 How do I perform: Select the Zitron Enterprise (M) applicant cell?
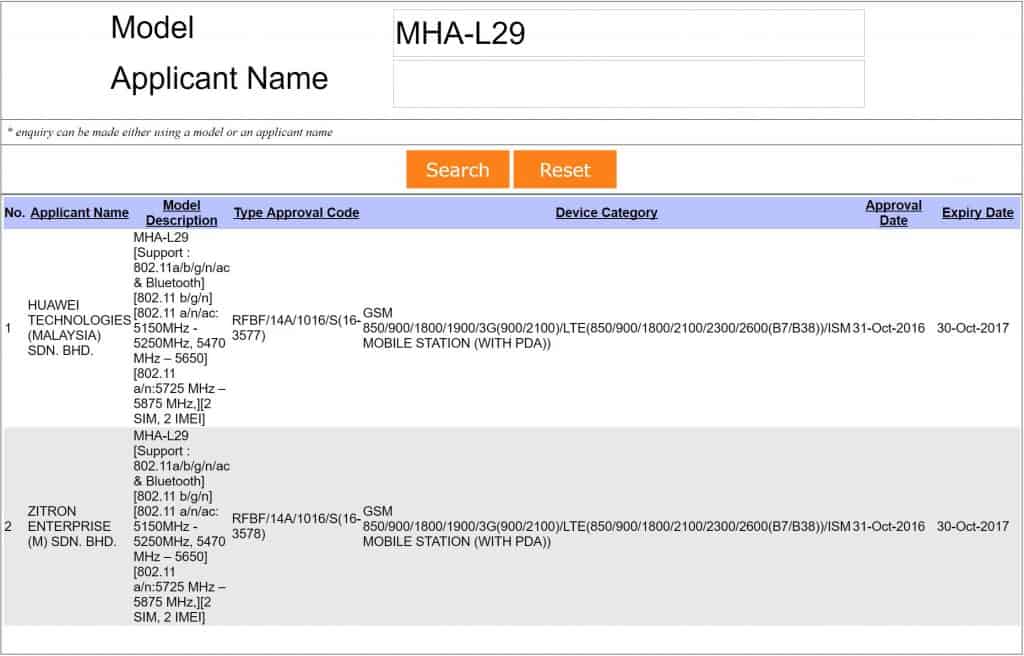tap(72, 526)
